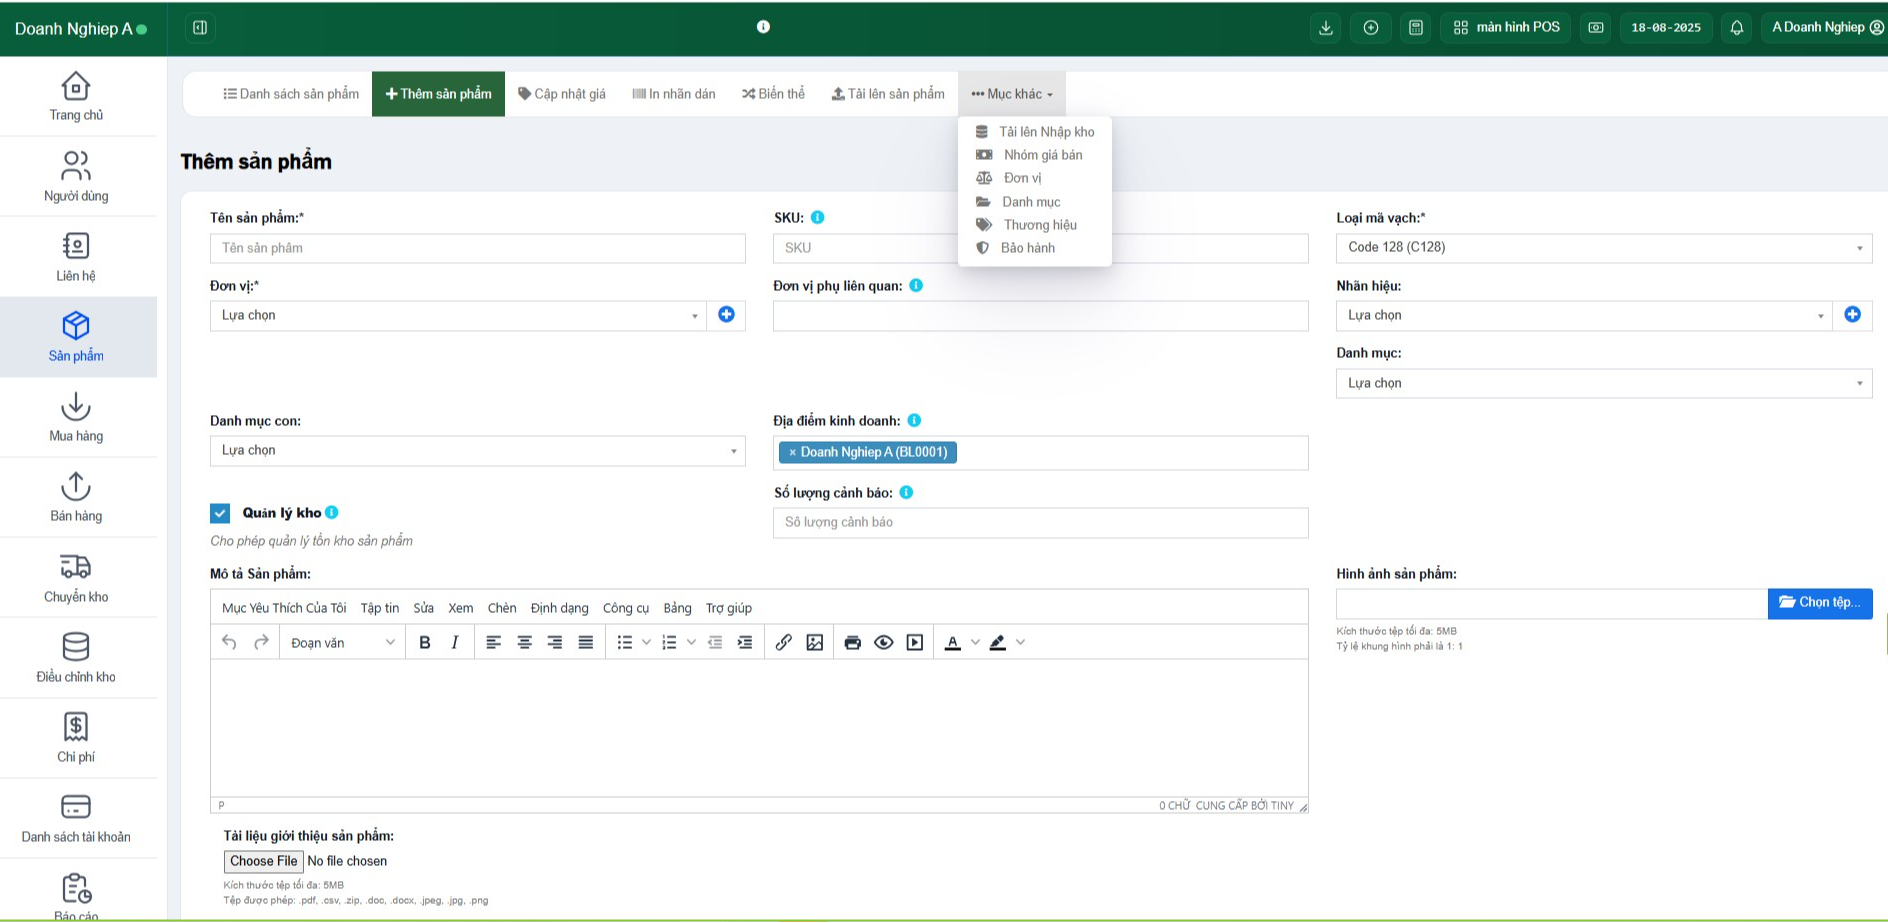Click the preview eye icon in editor
The height and width of the screenshot is (923, 1888).
pos(883,642)
